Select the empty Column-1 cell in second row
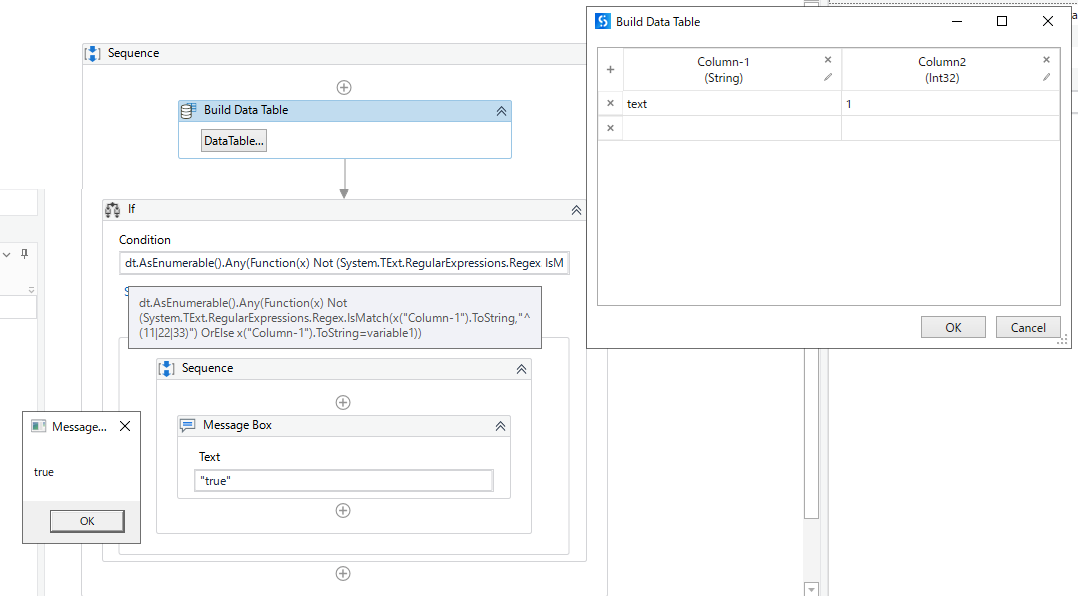 [x=732, y=128]
